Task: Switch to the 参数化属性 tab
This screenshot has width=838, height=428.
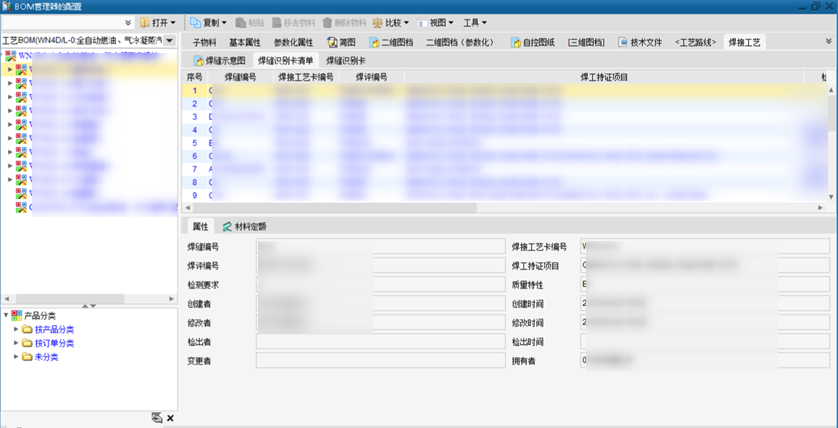Action: tap(293, 42)
